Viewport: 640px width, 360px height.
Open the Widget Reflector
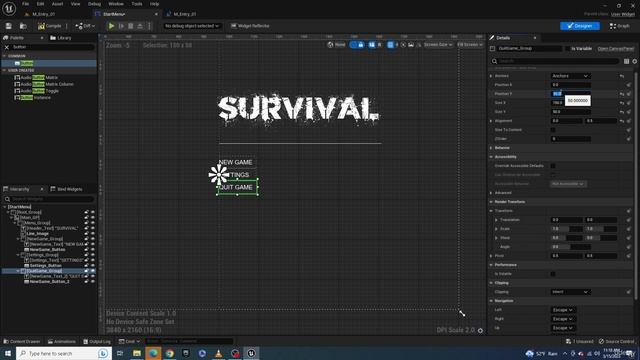[x=250, y=26]
